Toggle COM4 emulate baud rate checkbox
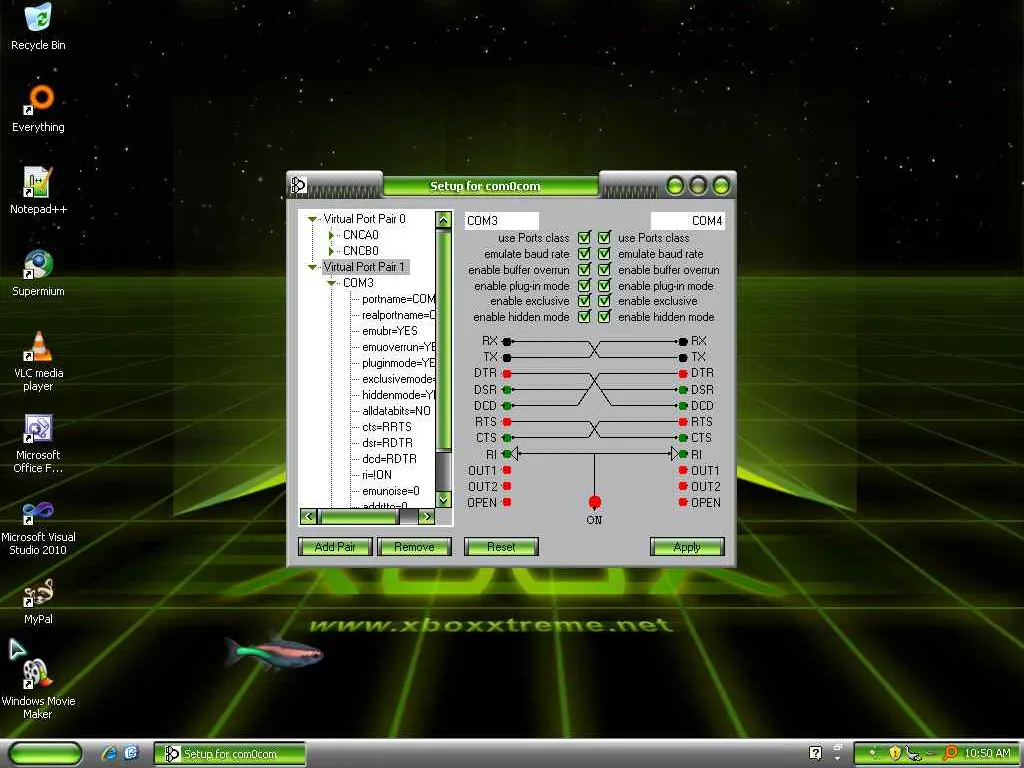 pos(604,253)
